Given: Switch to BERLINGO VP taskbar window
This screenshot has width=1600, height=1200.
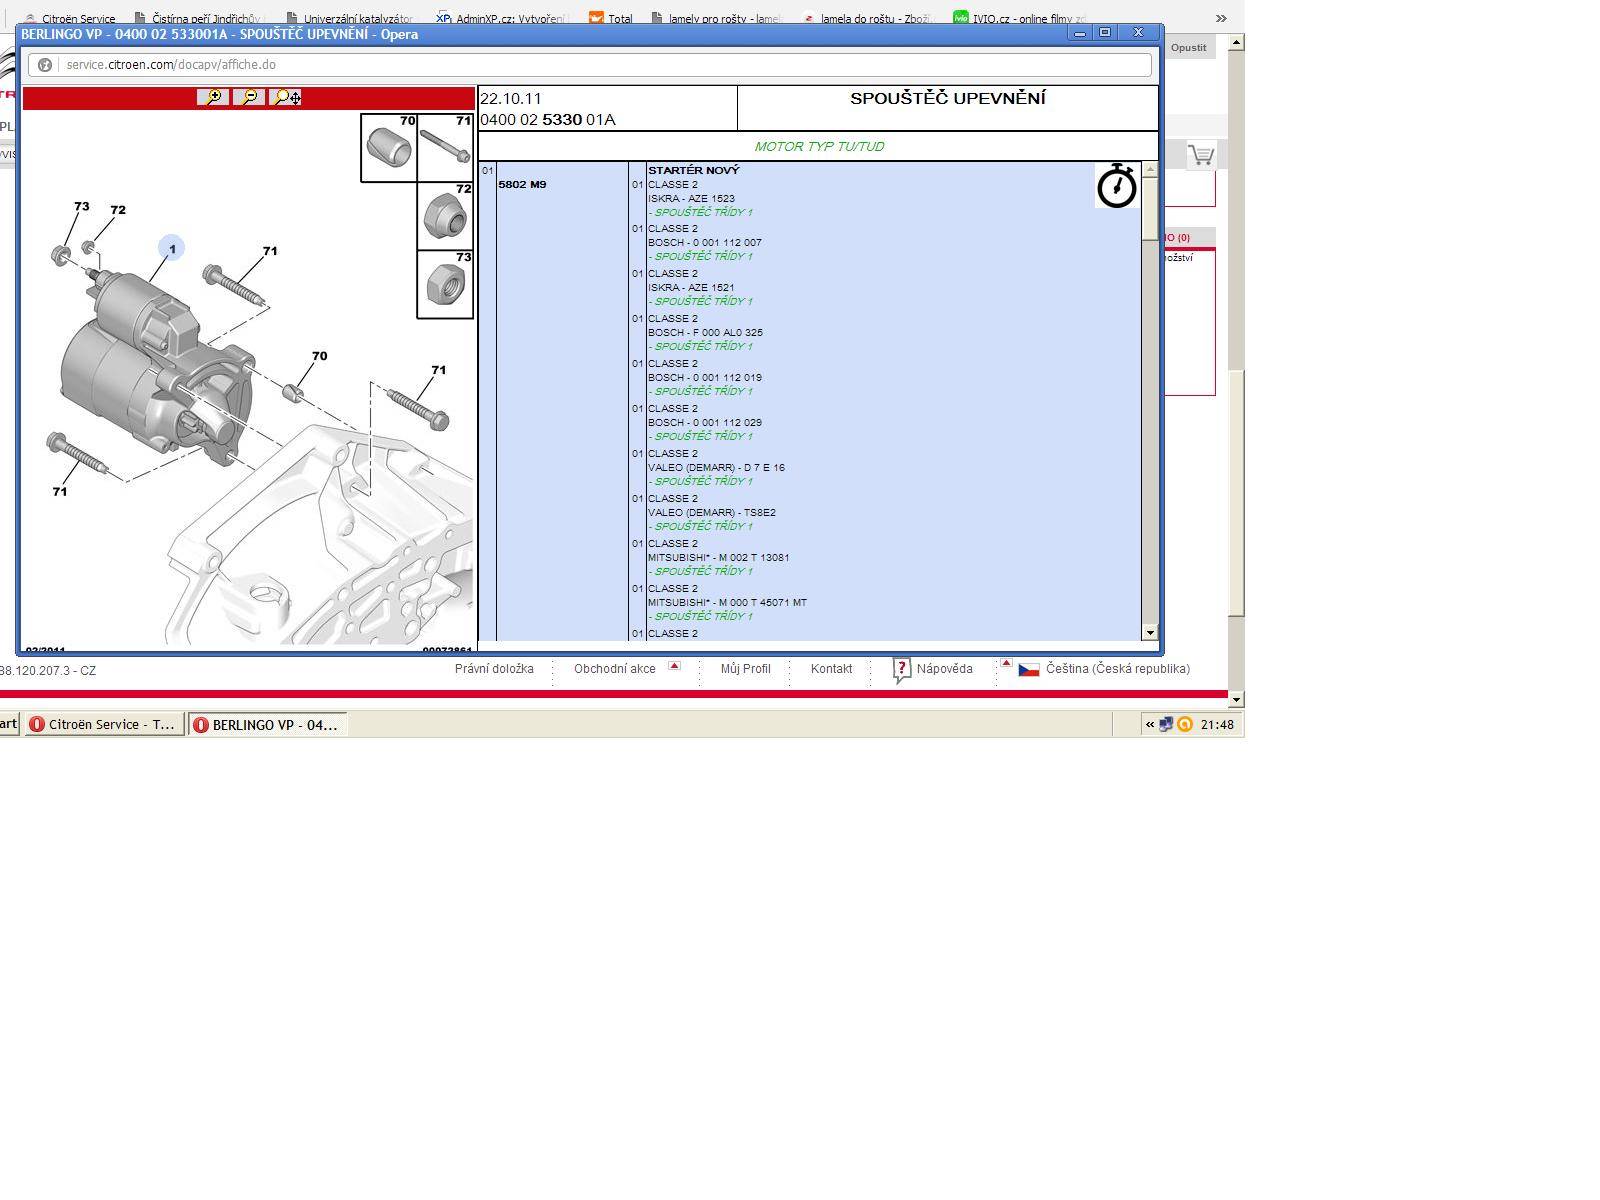Looking at the screenshot, I should [268, 725].
